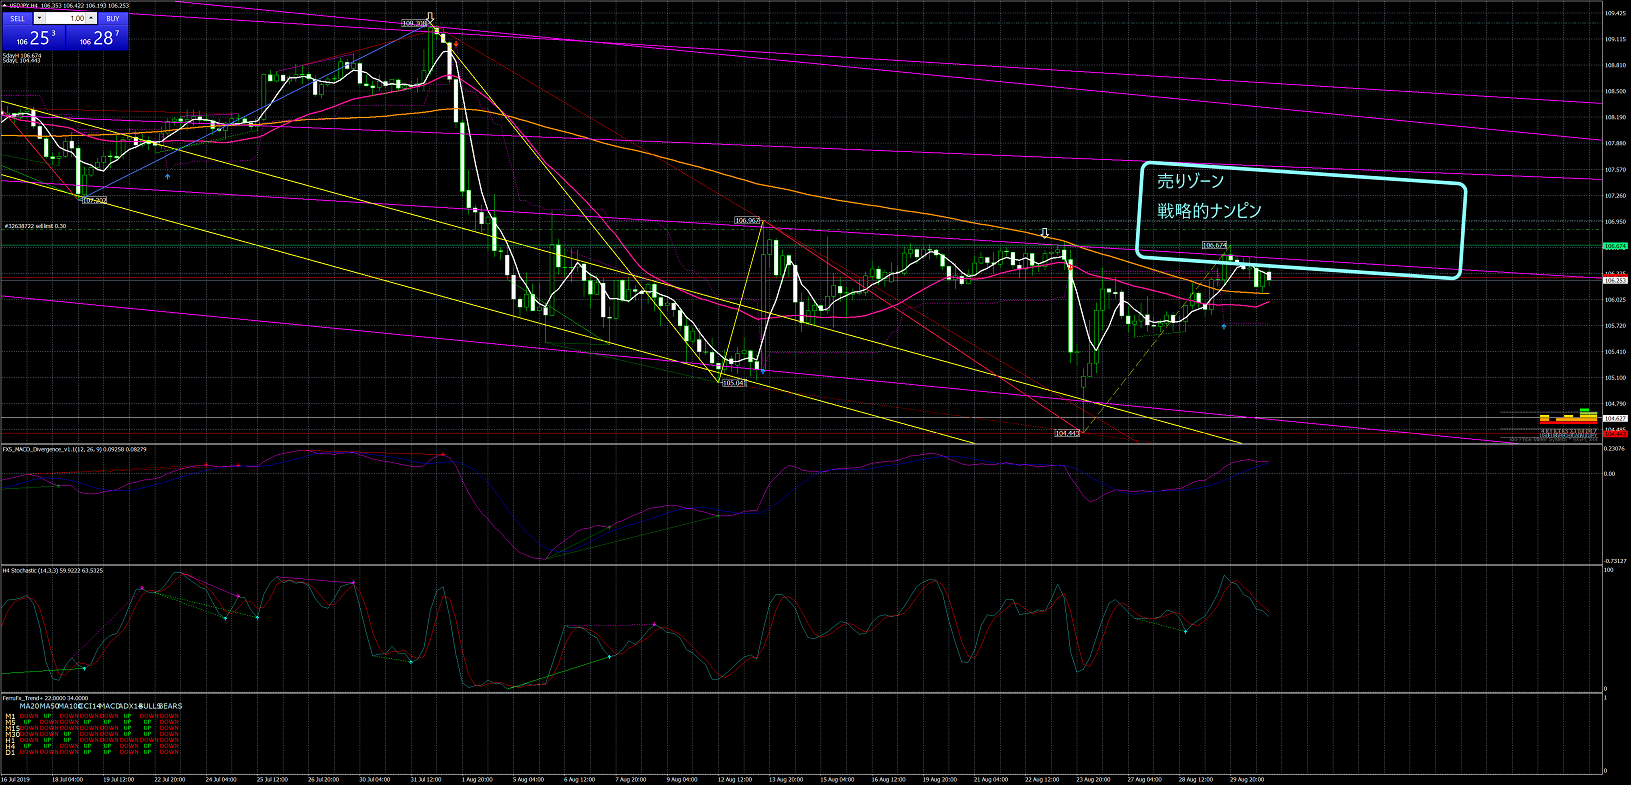
Task: Click the SELL button in trade panel
Action: click(17, 18)
